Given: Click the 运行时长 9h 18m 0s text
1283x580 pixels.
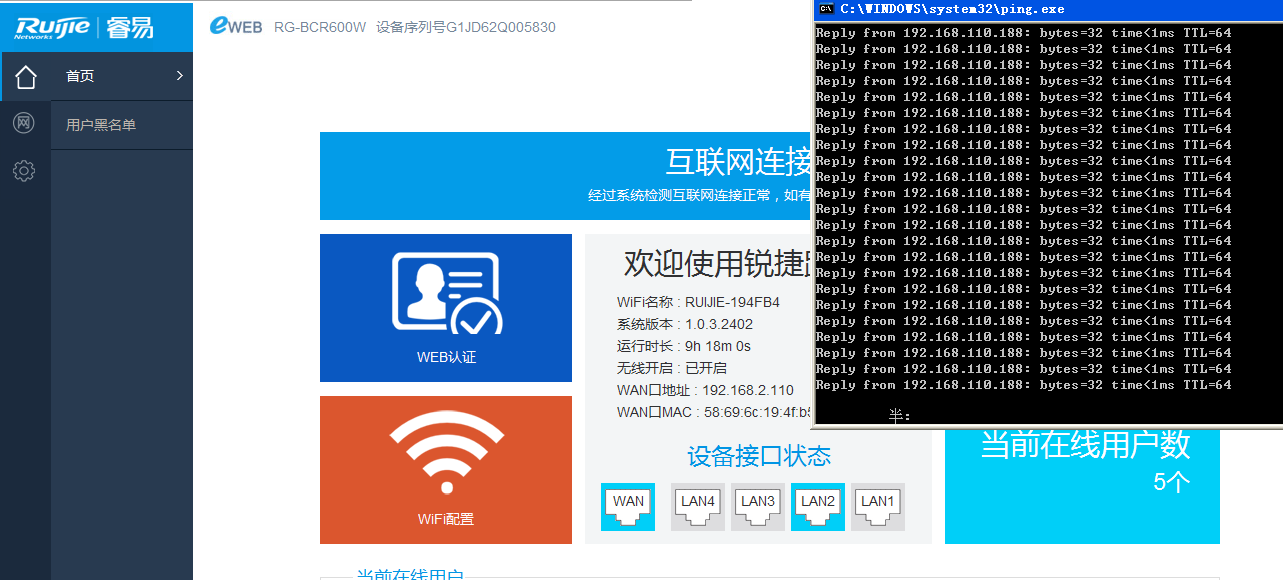Looking at the screenshot, I should tap(684, 346).
